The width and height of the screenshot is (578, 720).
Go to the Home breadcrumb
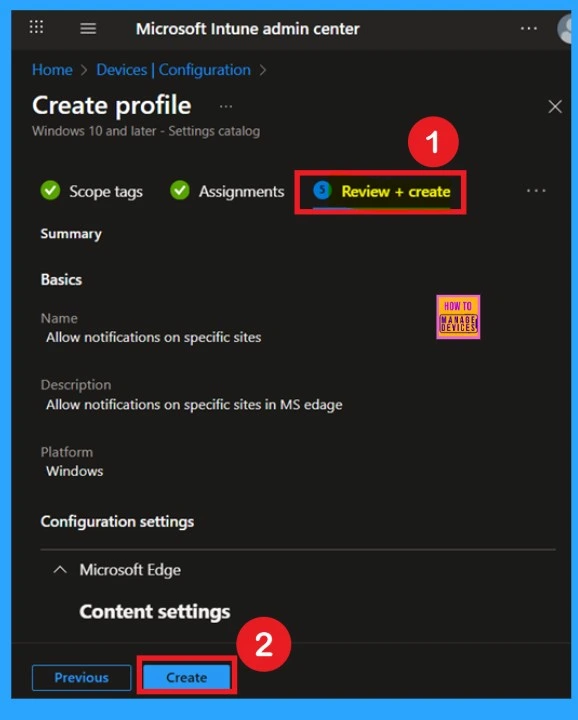(x=52, y=70)
